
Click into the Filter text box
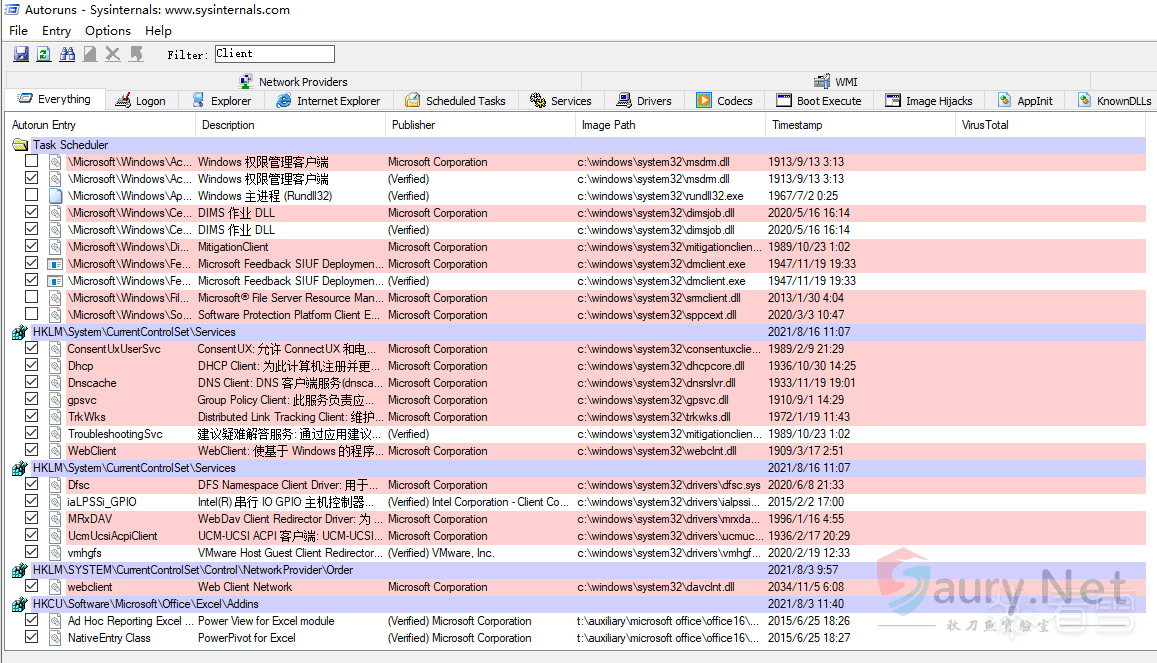(x=274, y=54)
